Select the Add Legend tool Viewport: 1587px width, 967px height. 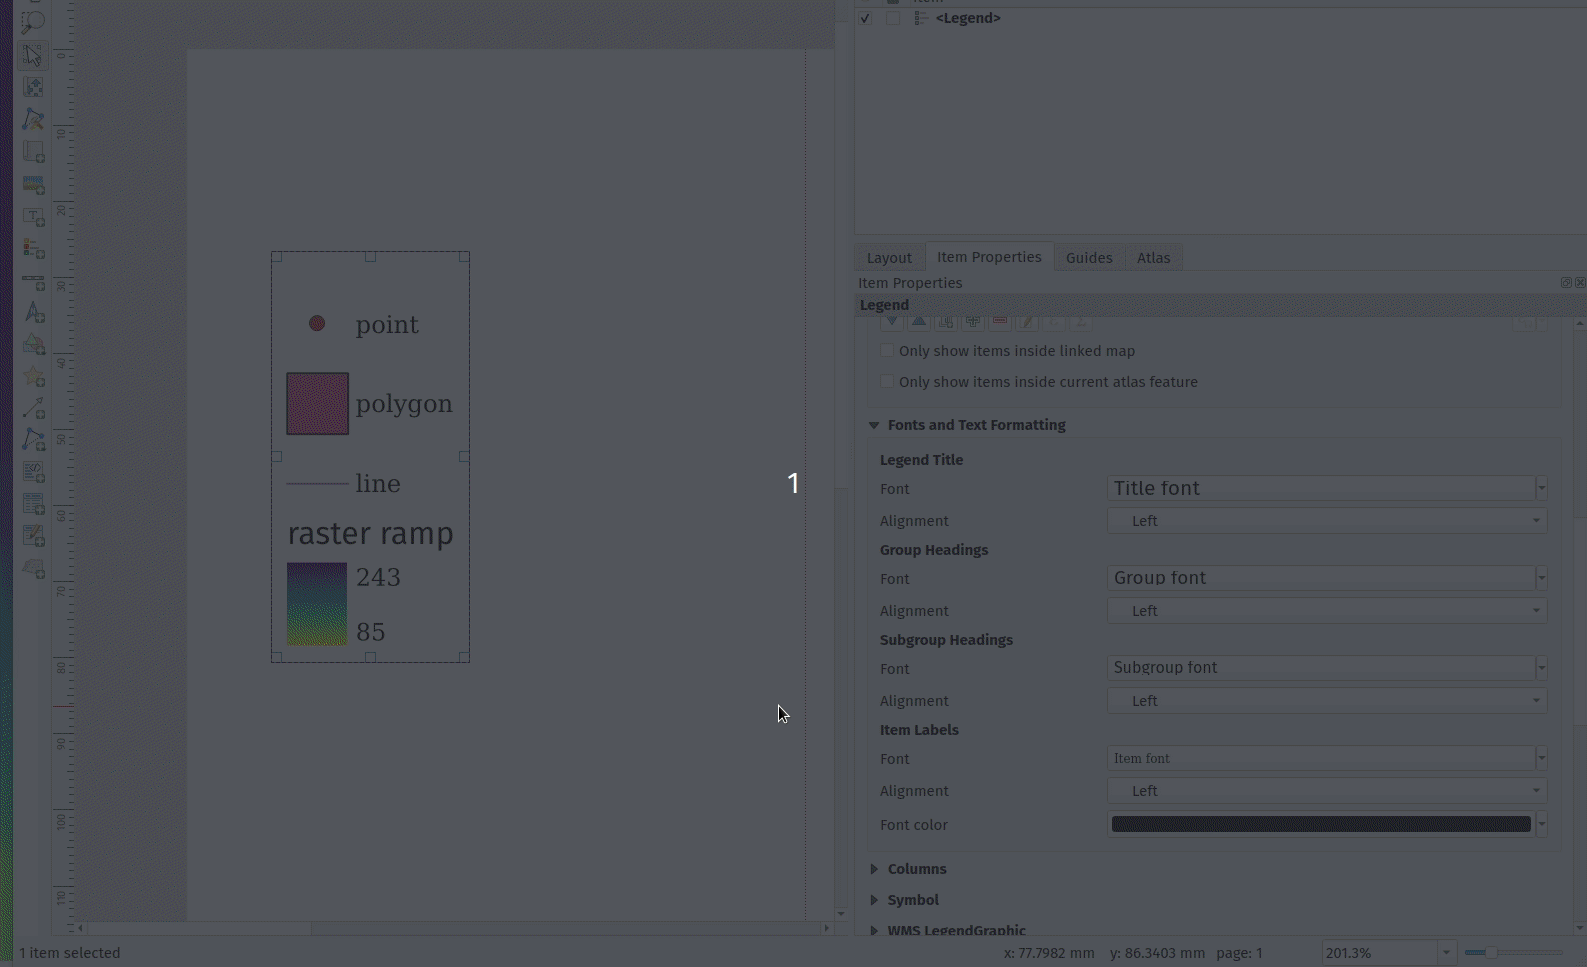pos(33,249)
